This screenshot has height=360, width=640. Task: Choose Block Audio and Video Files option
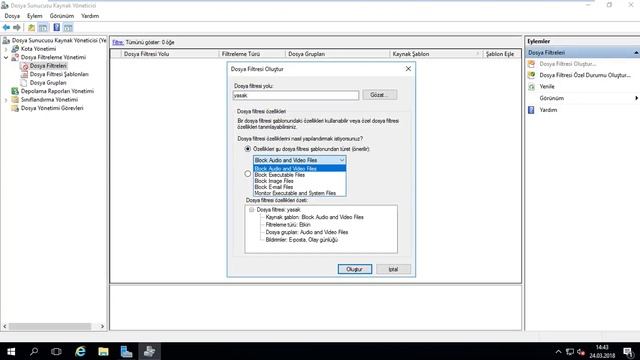point(300,169)
